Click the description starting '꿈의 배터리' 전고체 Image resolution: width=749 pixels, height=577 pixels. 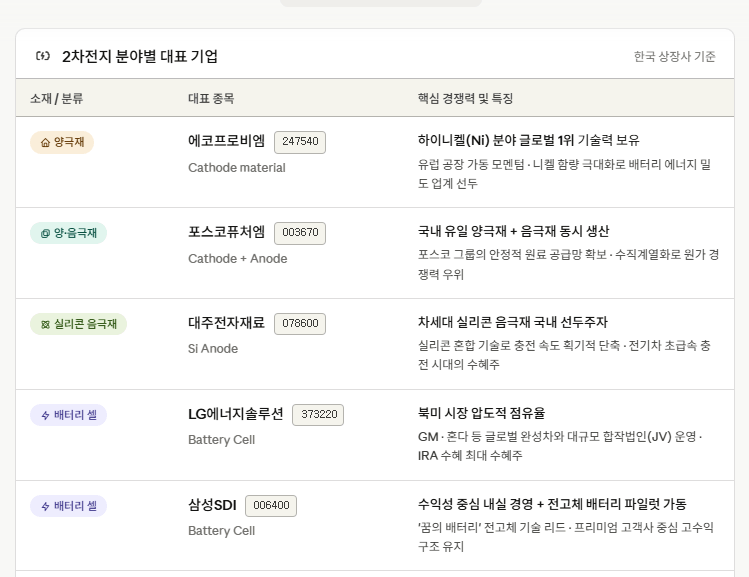[x=566, y=537]
